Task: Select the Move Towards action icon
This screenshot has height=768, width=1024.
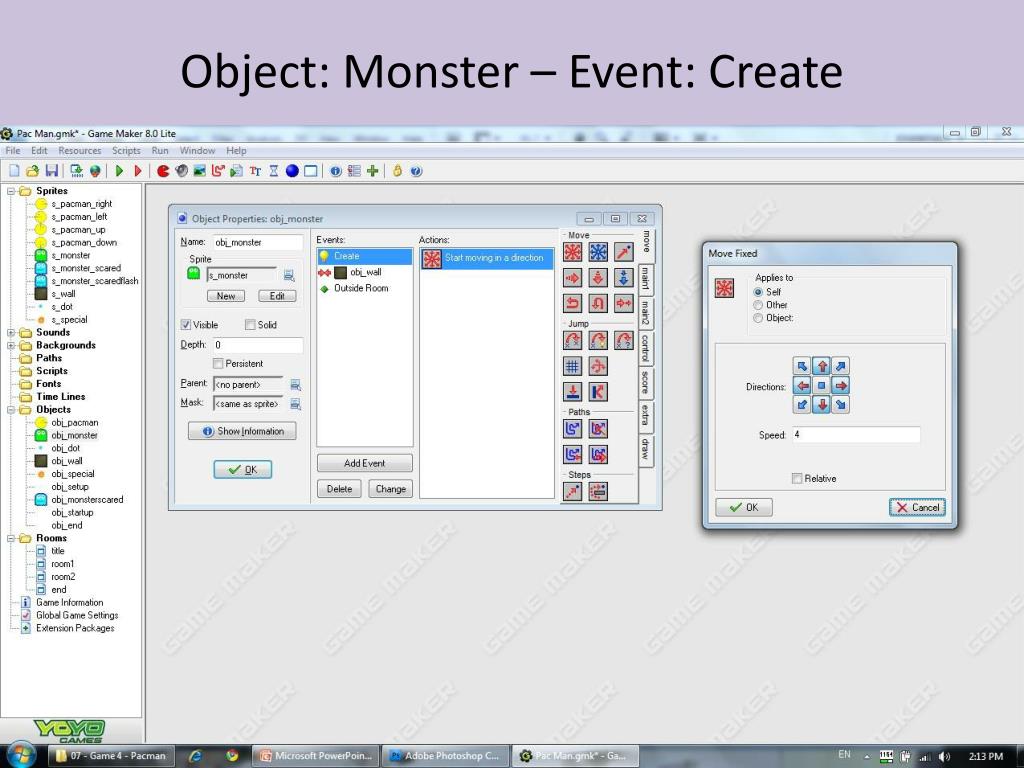Action: pyautogui.click(x=624, y=252)
